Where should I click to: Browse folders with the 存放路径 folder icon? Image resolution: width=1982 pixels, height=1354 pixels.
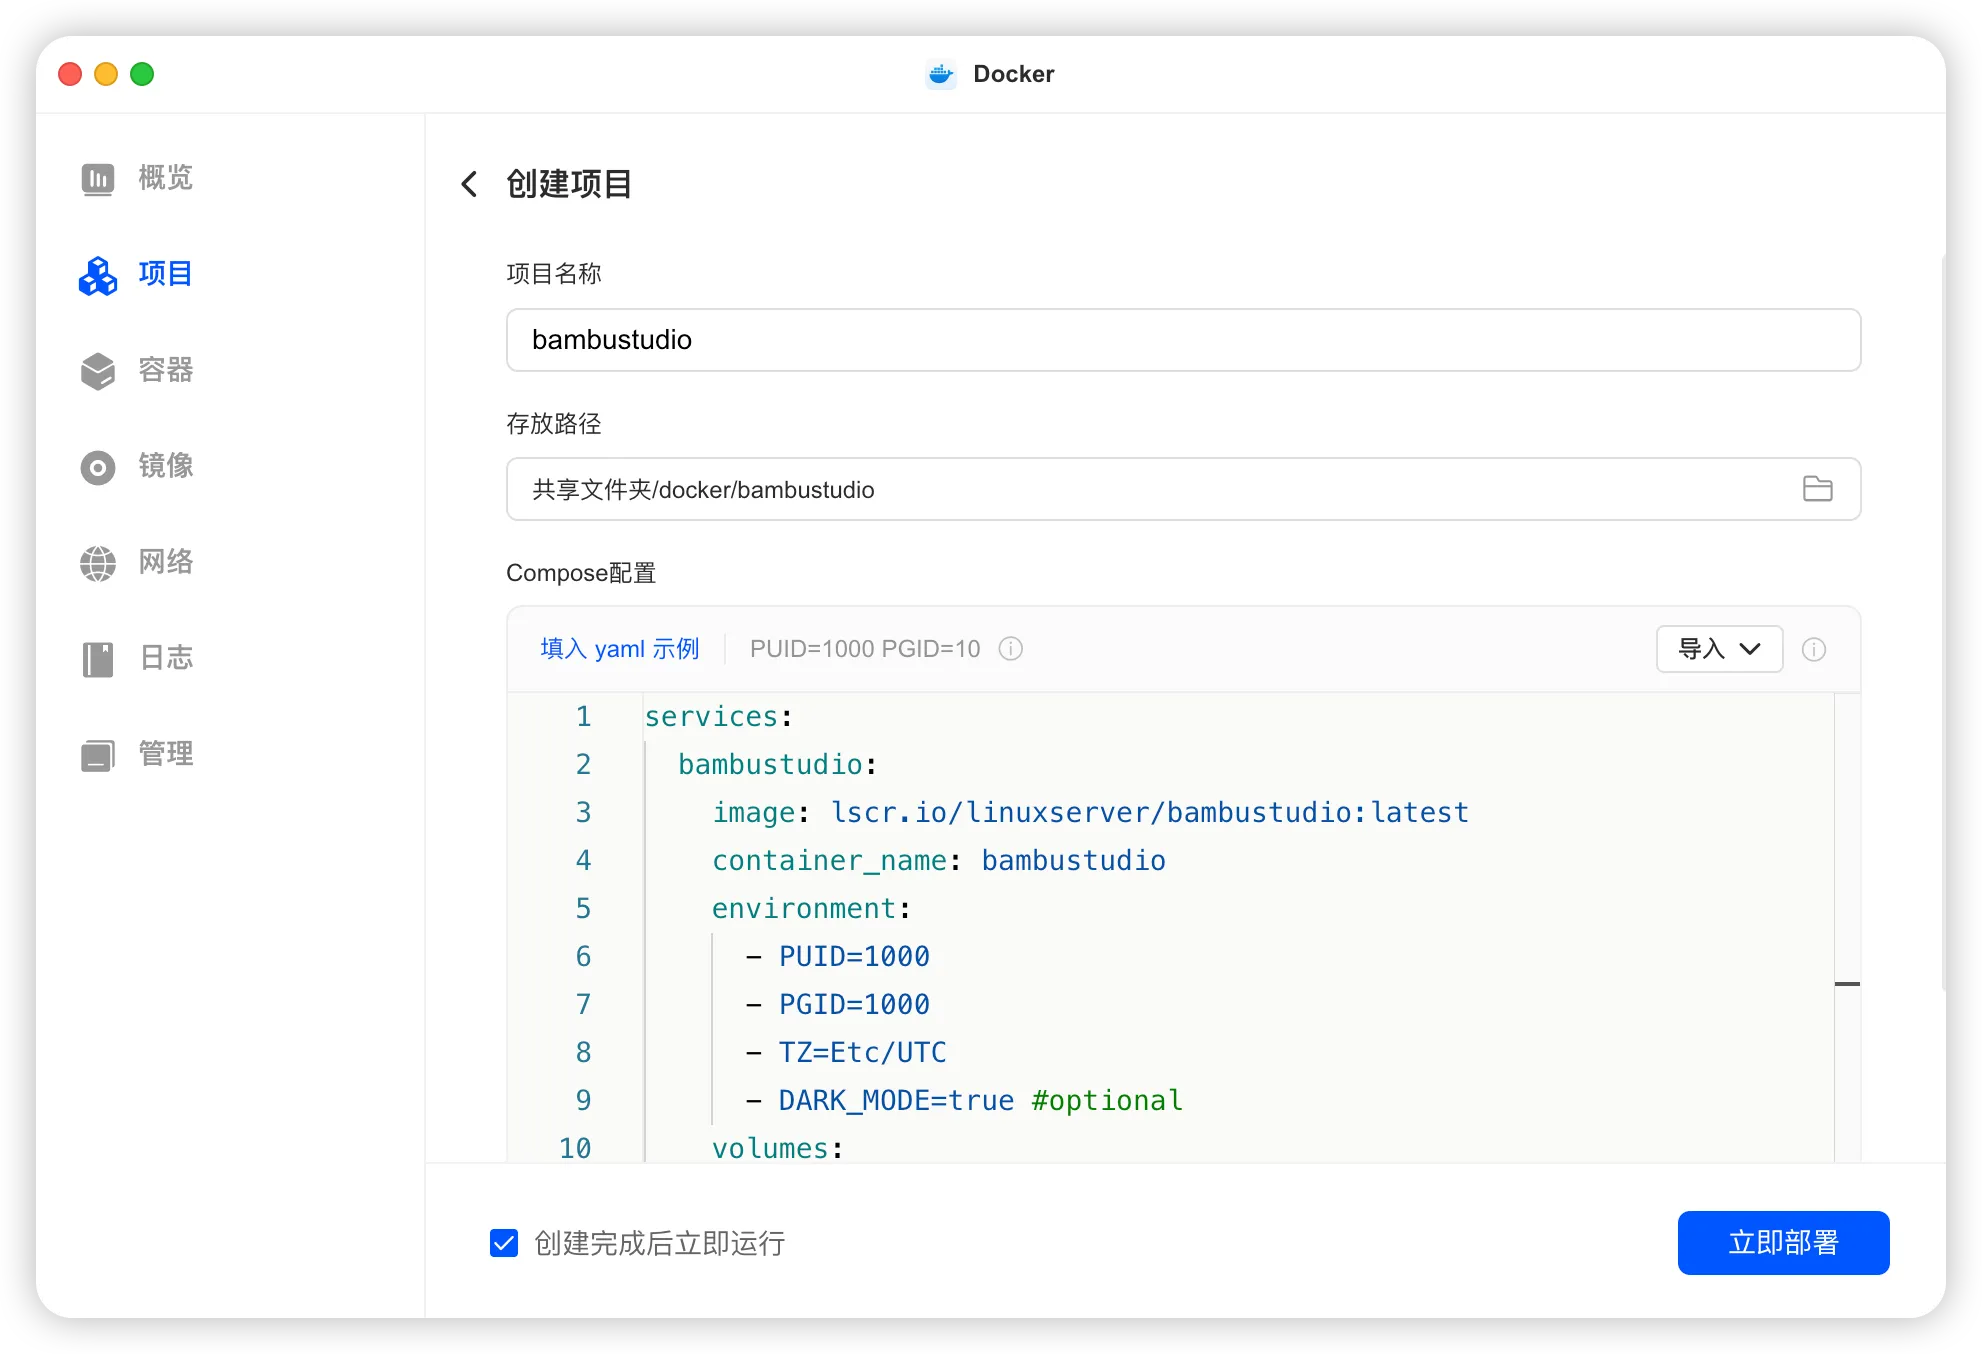pyautogui.click(x=1817, y=489)
